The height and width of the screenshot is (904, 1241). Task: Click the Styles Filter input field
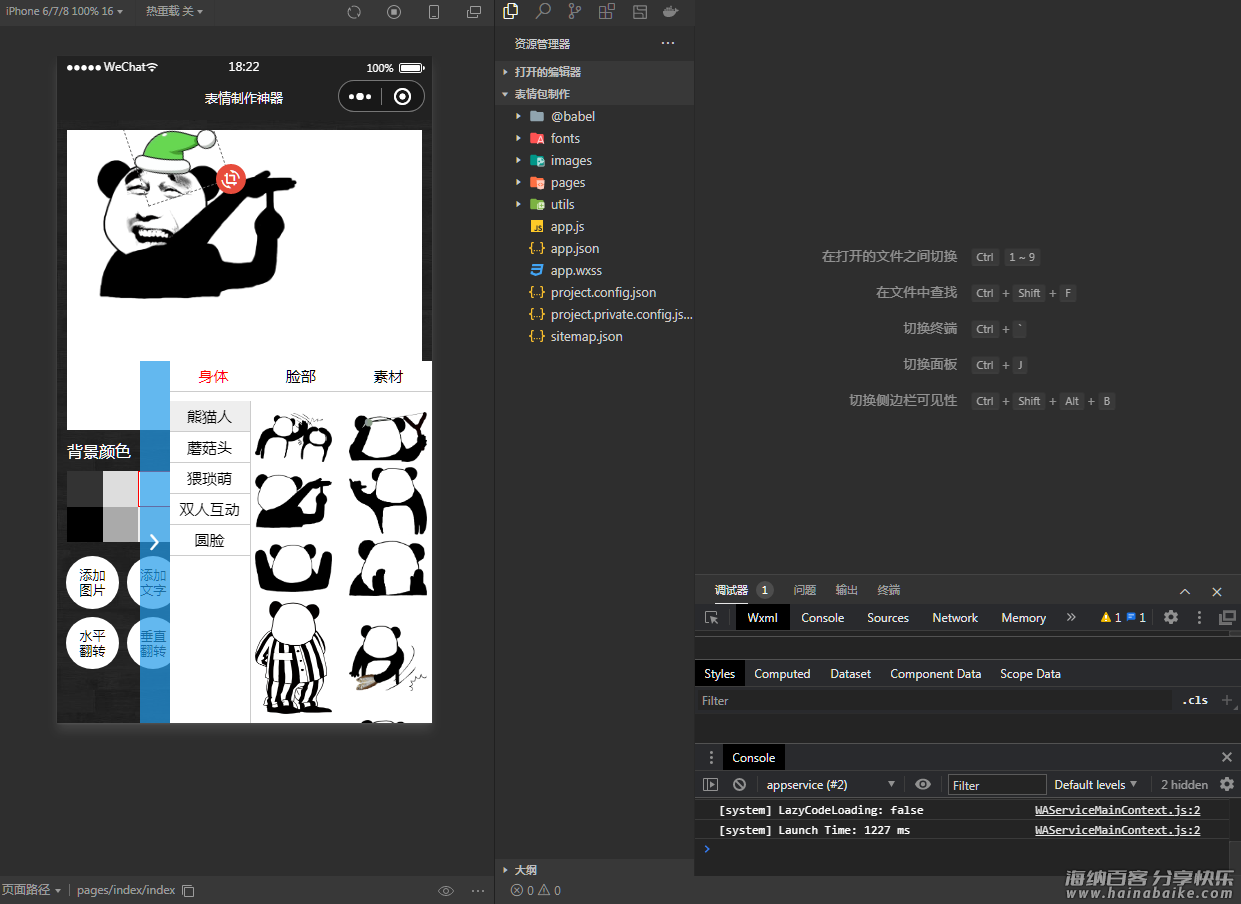point(934,700)
